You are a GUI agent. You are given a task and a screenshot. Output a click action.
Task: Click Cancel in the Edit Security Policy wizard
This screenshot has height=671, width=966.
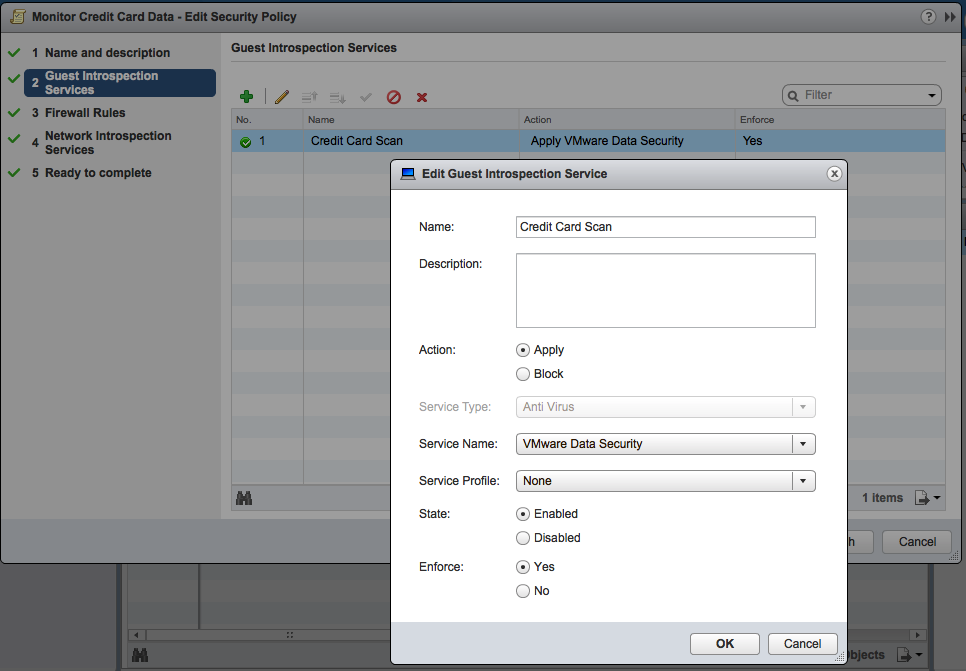917,542
